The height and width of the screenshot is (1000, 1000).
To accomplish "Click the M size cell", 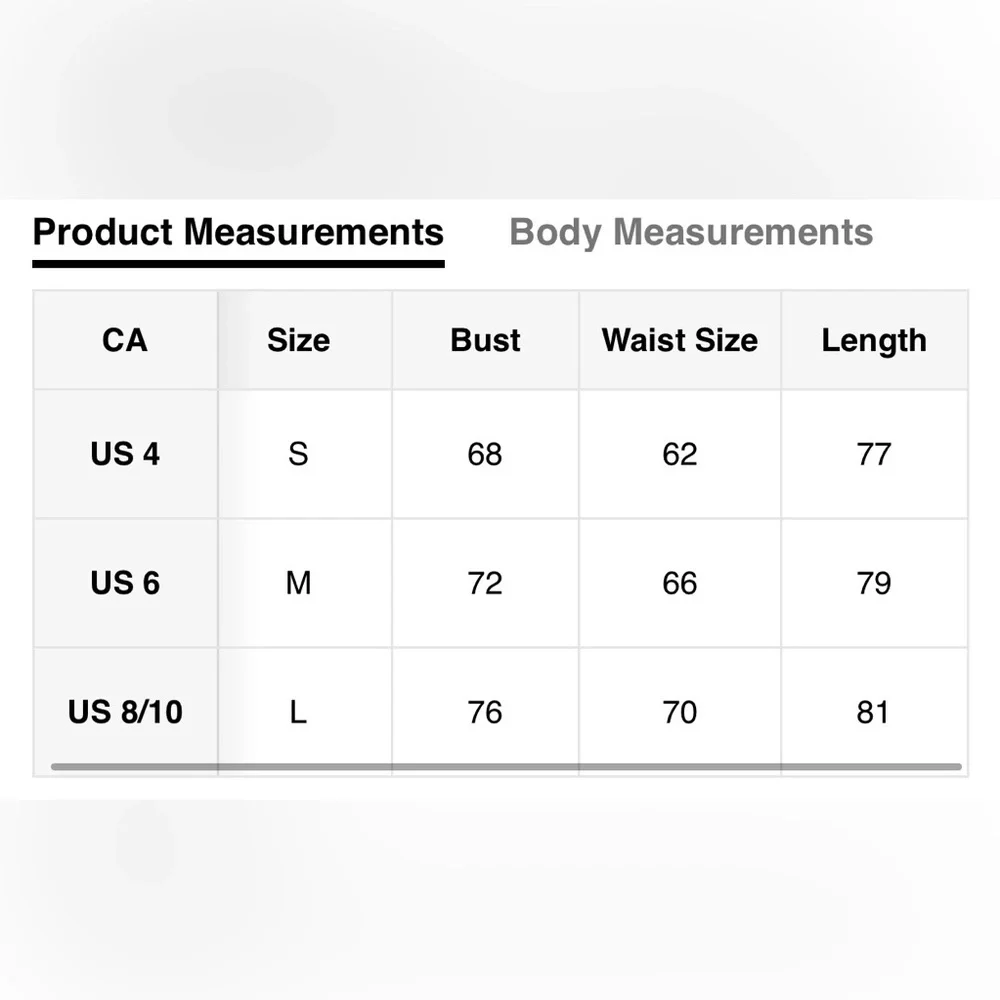I will (x=298, y=583).
